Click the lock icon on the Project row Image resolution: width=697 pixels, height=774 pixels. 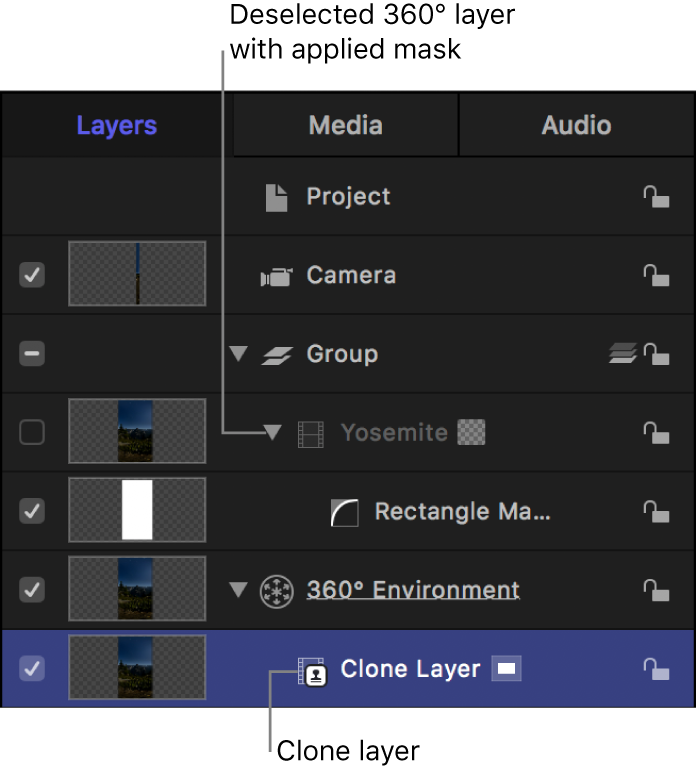pos(655,197)
